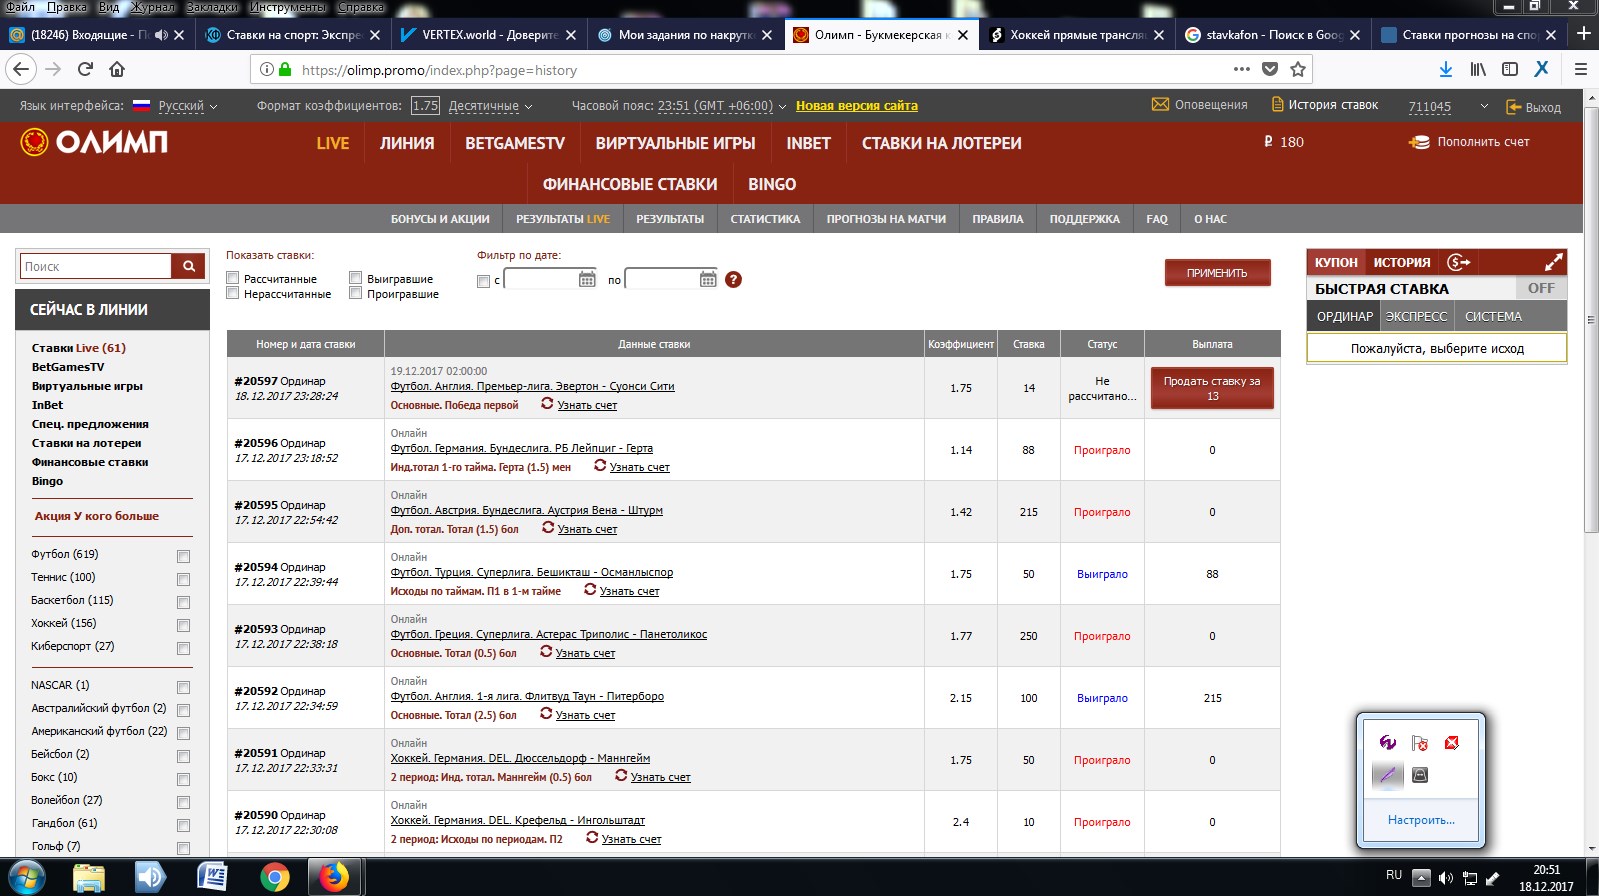Switch to the ЭКСПРЕСС coupon tab

click(x=1416, y=316)
